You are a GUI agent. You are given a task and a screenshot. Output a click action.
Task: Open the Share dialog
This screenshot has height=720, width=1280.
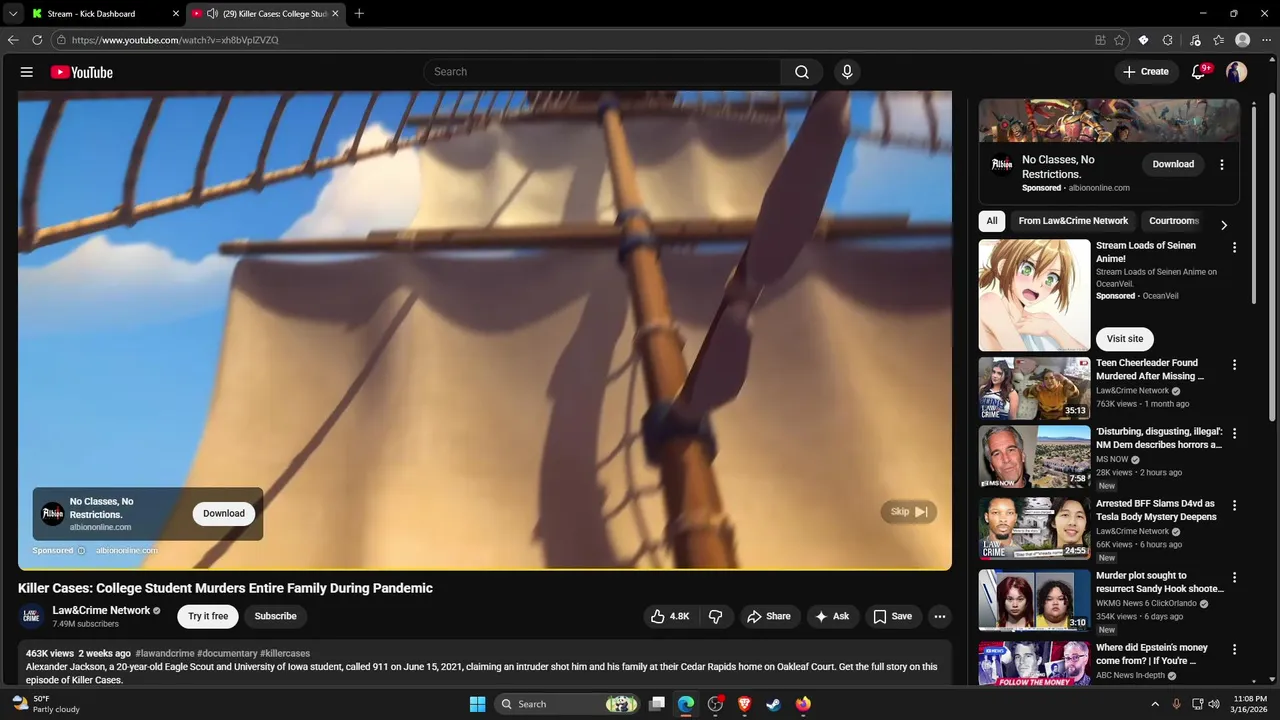click(x=768, y=617)
